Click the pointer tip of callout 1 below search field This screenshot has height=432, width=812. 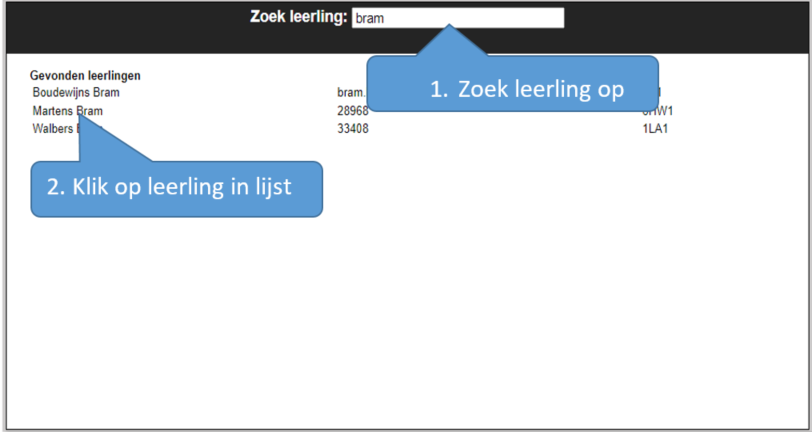(x=451, y=28)
